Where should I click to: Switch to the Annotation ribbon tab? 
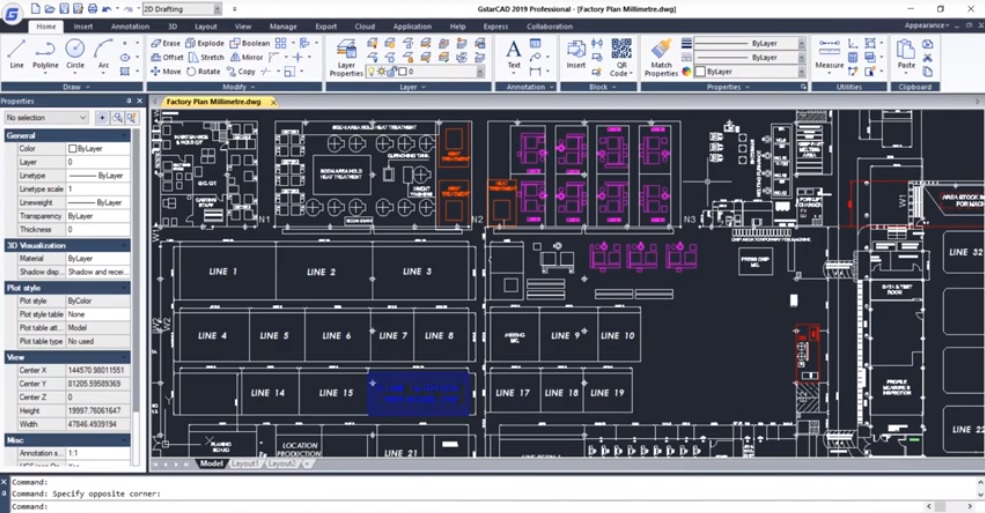click(x=130, y=27)
